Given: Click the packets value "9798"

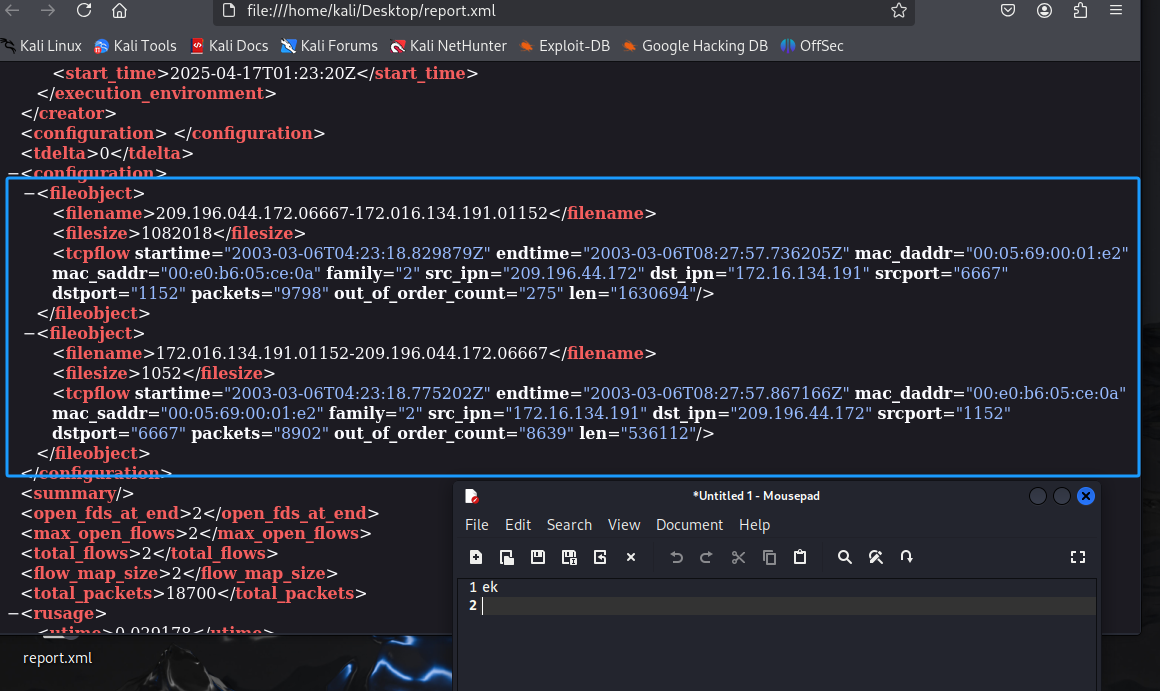Looking at the screenshot, I should click(x=301, y=294).
